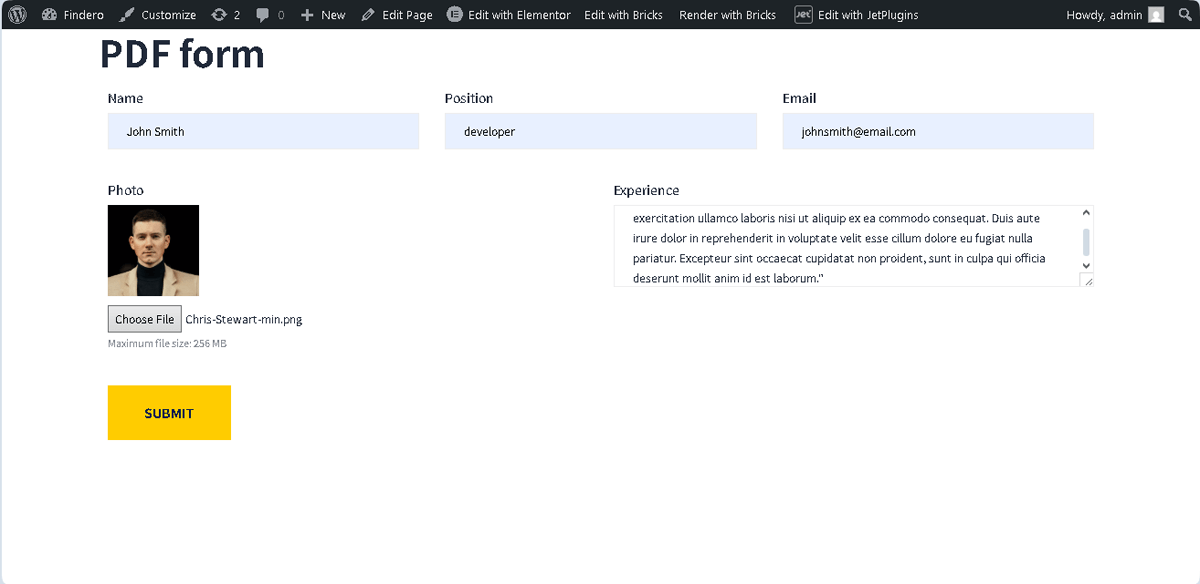1200x584 pixels.
Task: Select the Edit Page pencil icon
Action: (370, 14)
